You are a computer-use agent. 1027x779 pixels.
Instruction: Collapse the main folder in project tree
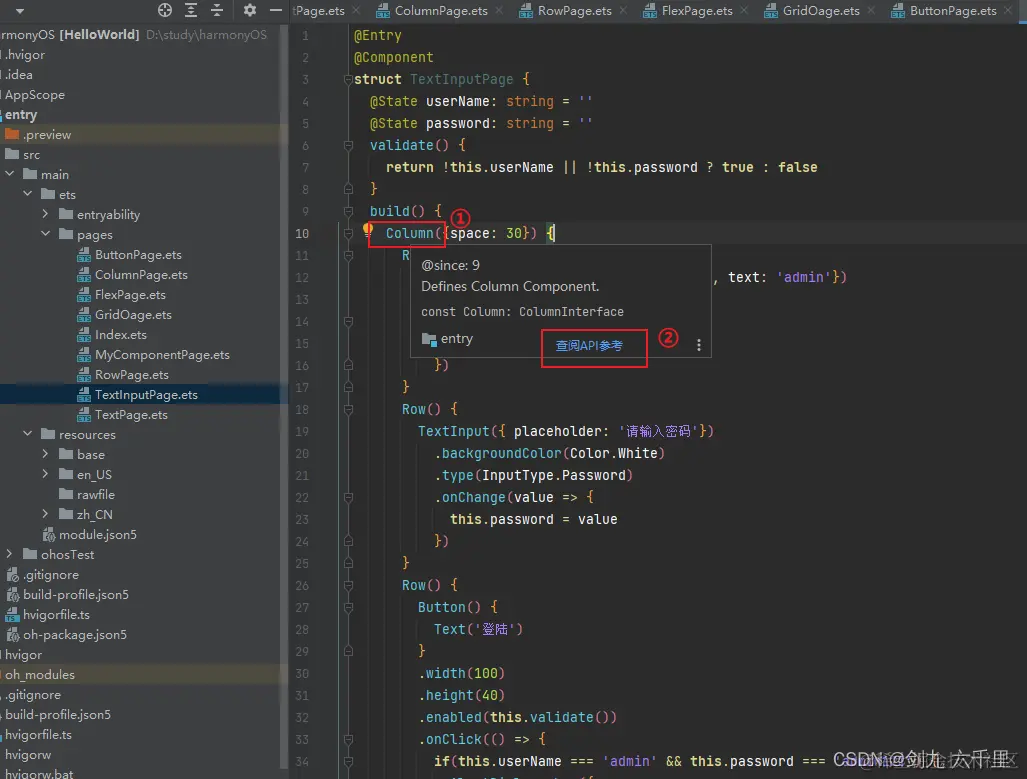(x=10, y=174)
